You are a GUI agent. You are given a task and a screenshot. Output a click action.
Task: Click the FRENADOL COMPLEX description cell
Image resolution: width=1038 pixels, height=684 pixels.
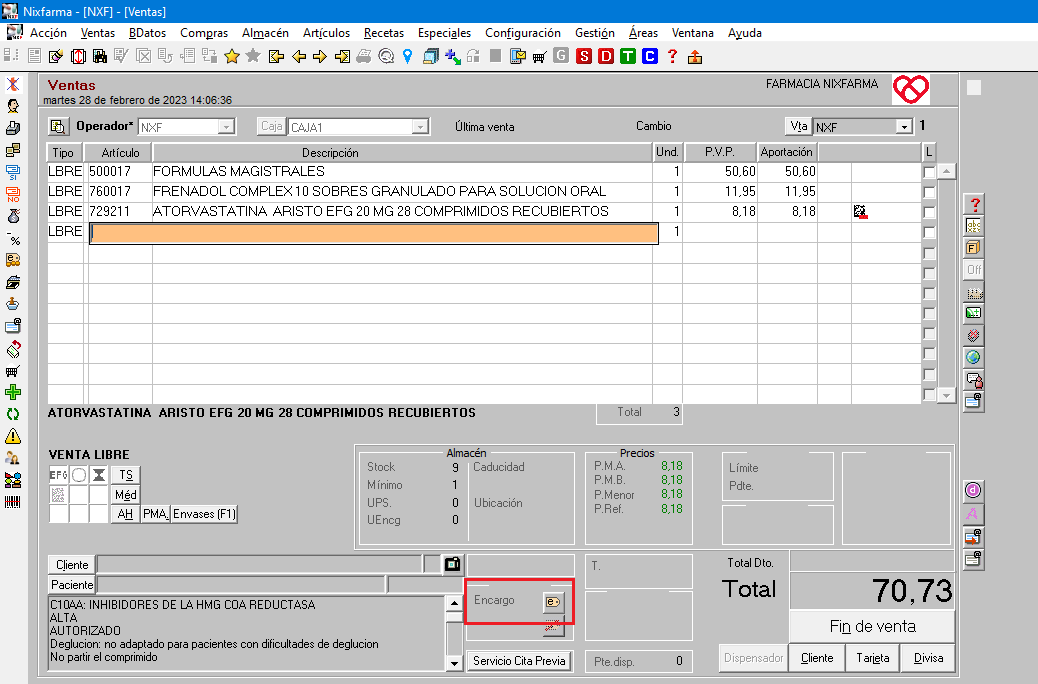tap(402, 192)
